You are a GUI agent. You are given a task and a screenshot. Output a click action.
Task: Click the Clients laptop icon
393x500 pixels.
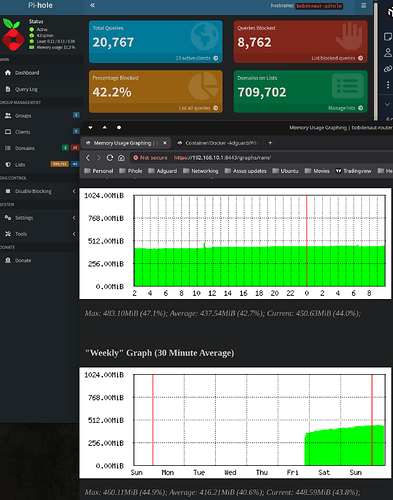coord(8,132)
